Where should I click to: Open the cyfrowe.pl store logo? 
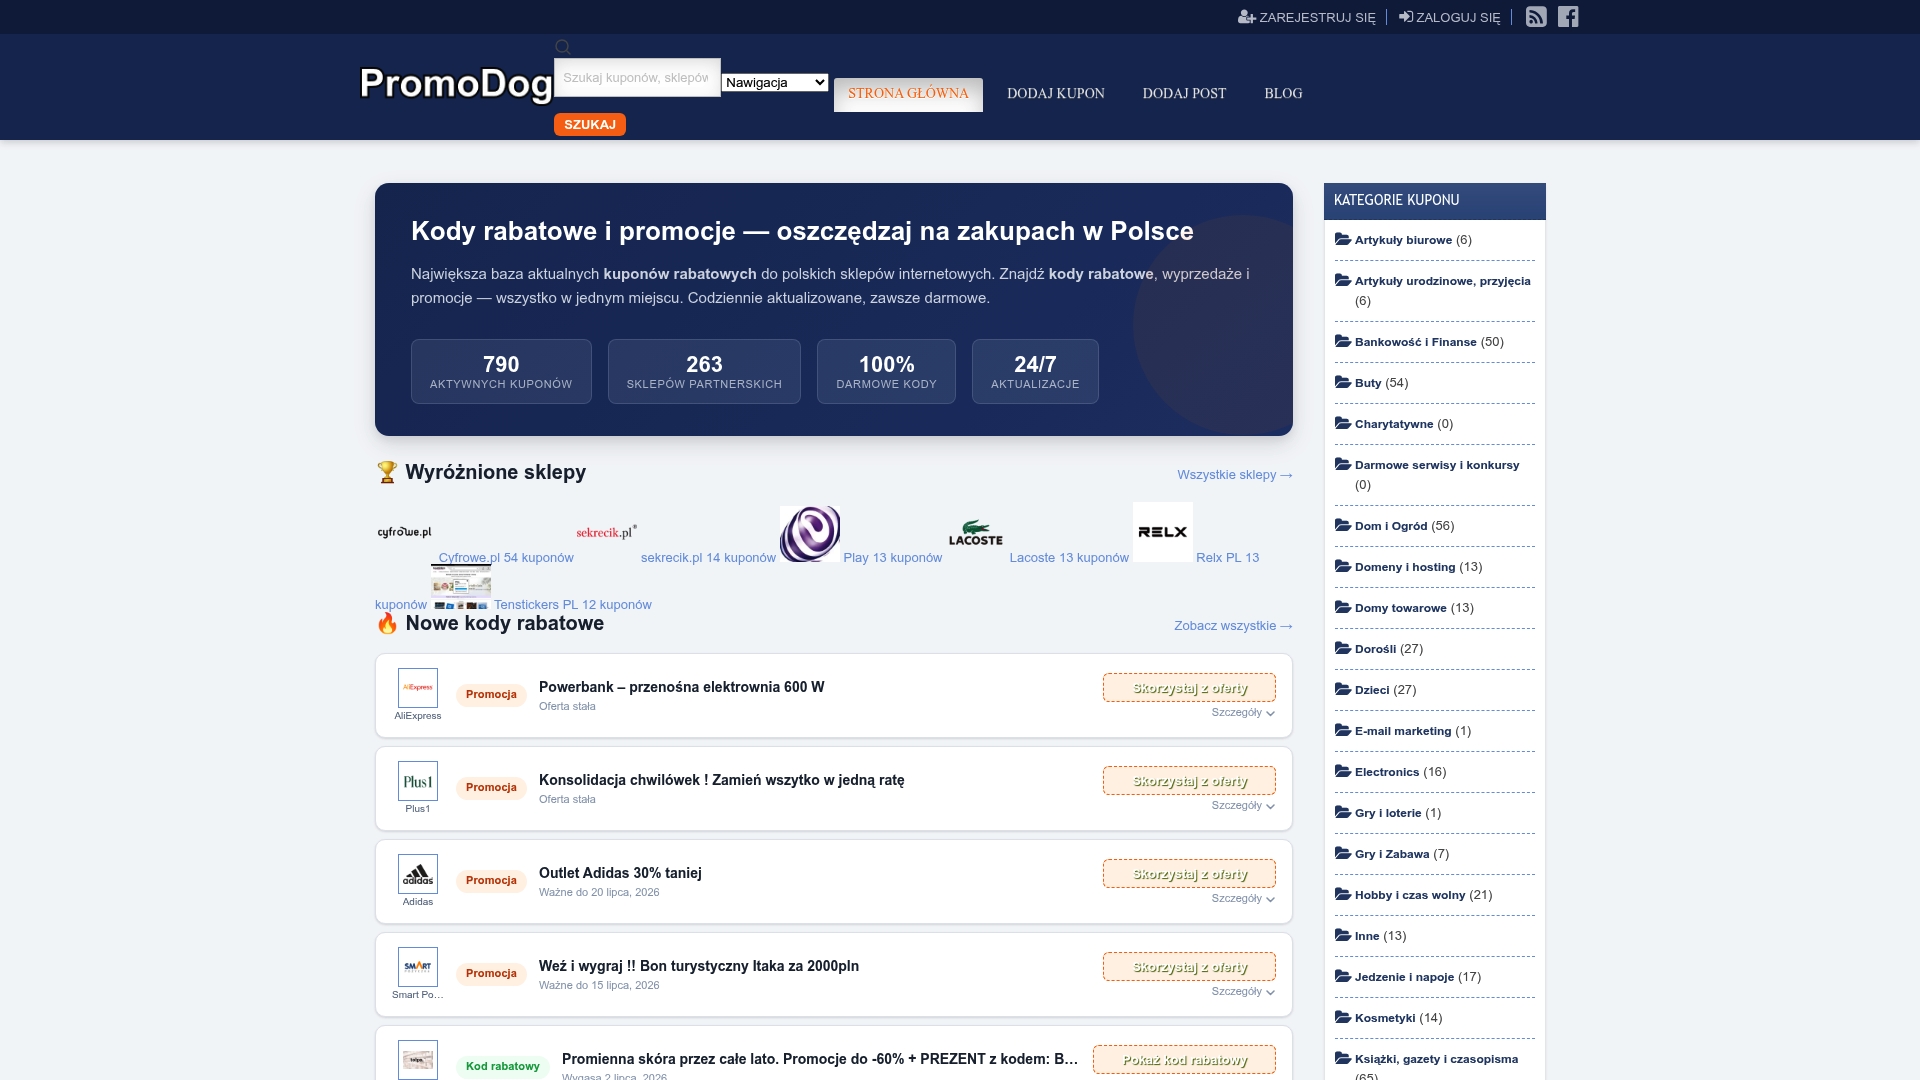tap(405, 532)
